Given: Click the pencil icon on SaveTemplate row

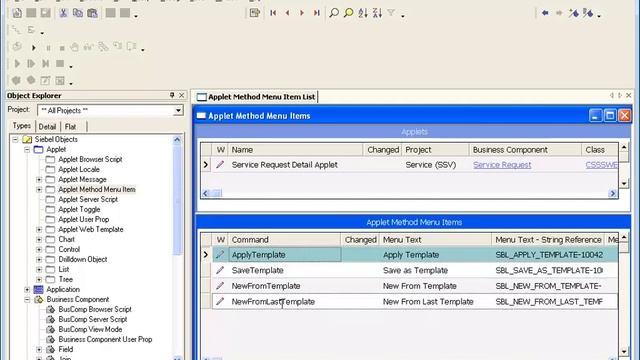Looking at the screenshot, I should coord(220,270).
